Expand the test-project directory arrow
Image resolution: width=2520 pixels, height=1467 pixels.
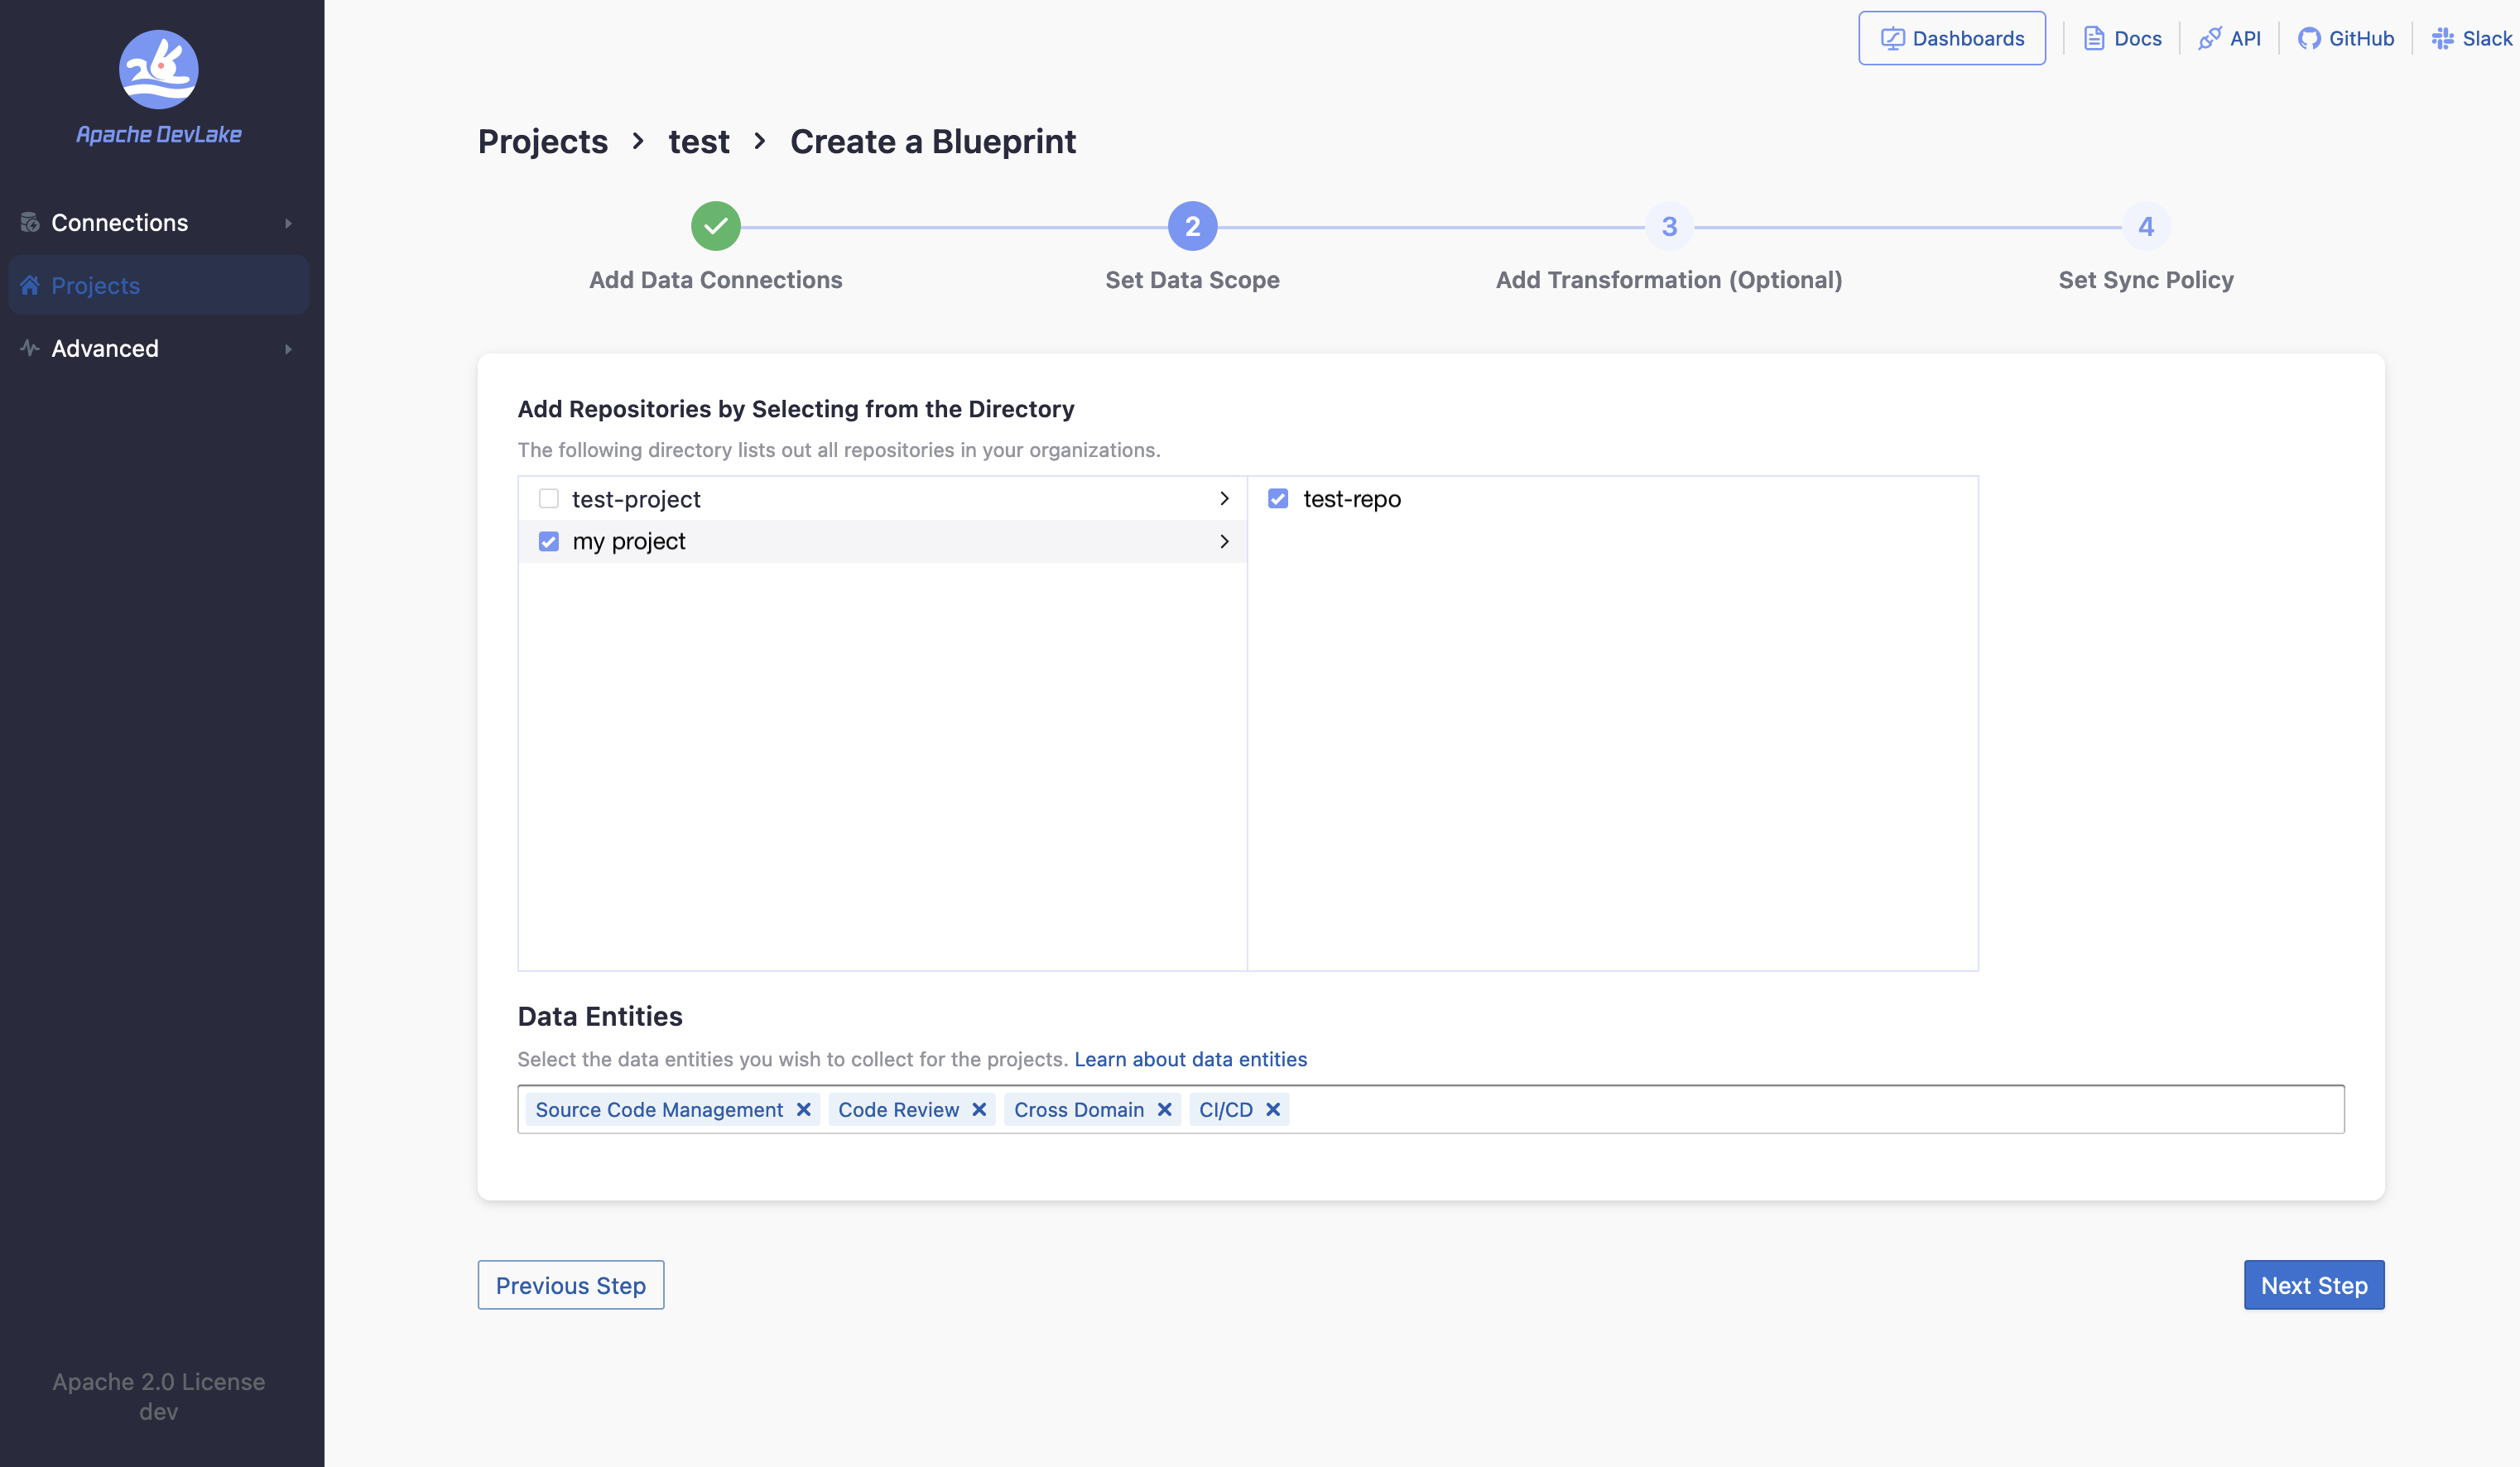point(1223,498)
